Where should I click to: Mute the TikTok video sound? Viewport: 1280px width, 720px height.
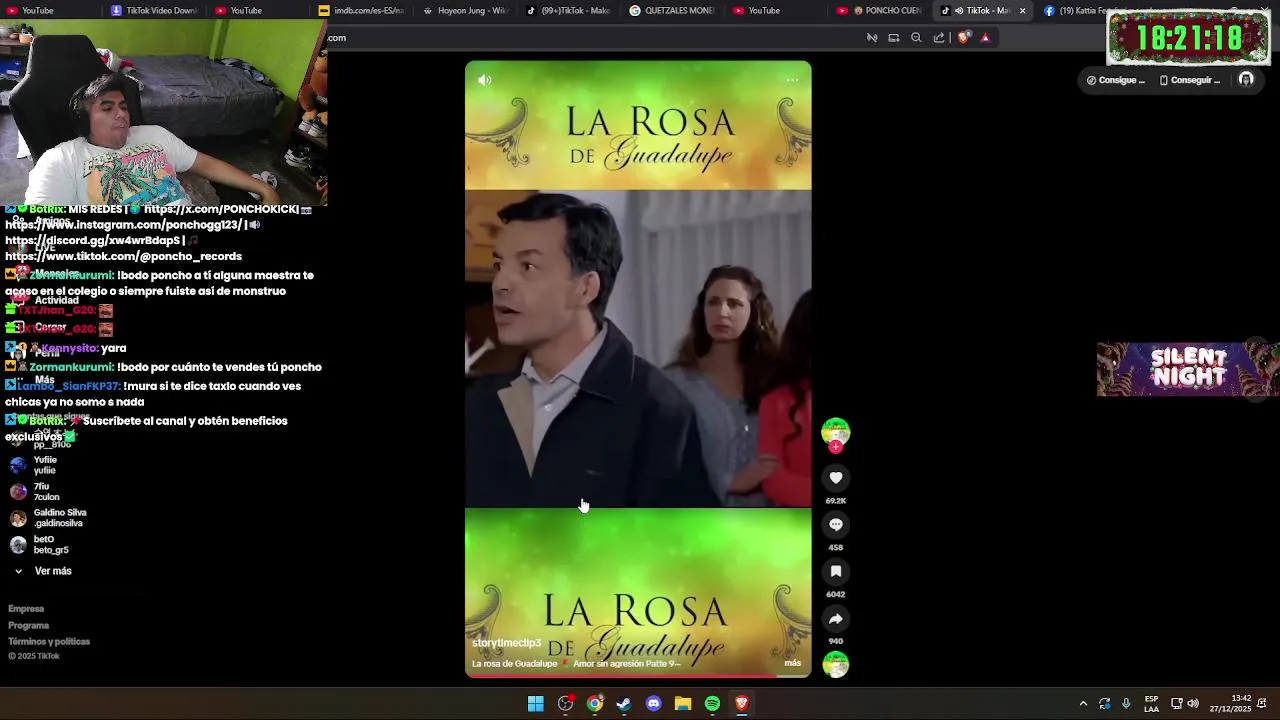coord(485,80)
